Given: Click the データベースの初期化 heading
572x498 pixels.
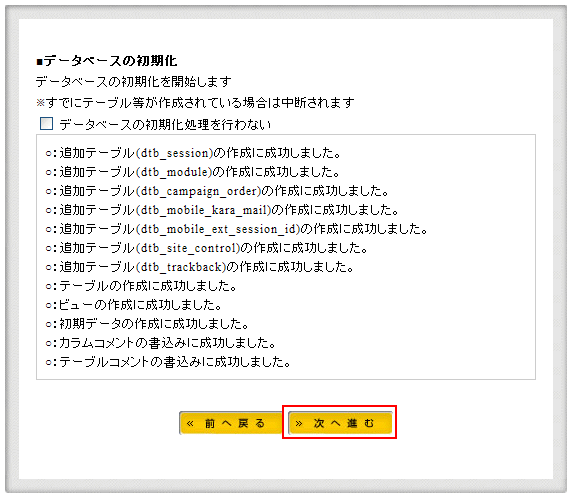Looking at the screenshot, I should point(107,61).
